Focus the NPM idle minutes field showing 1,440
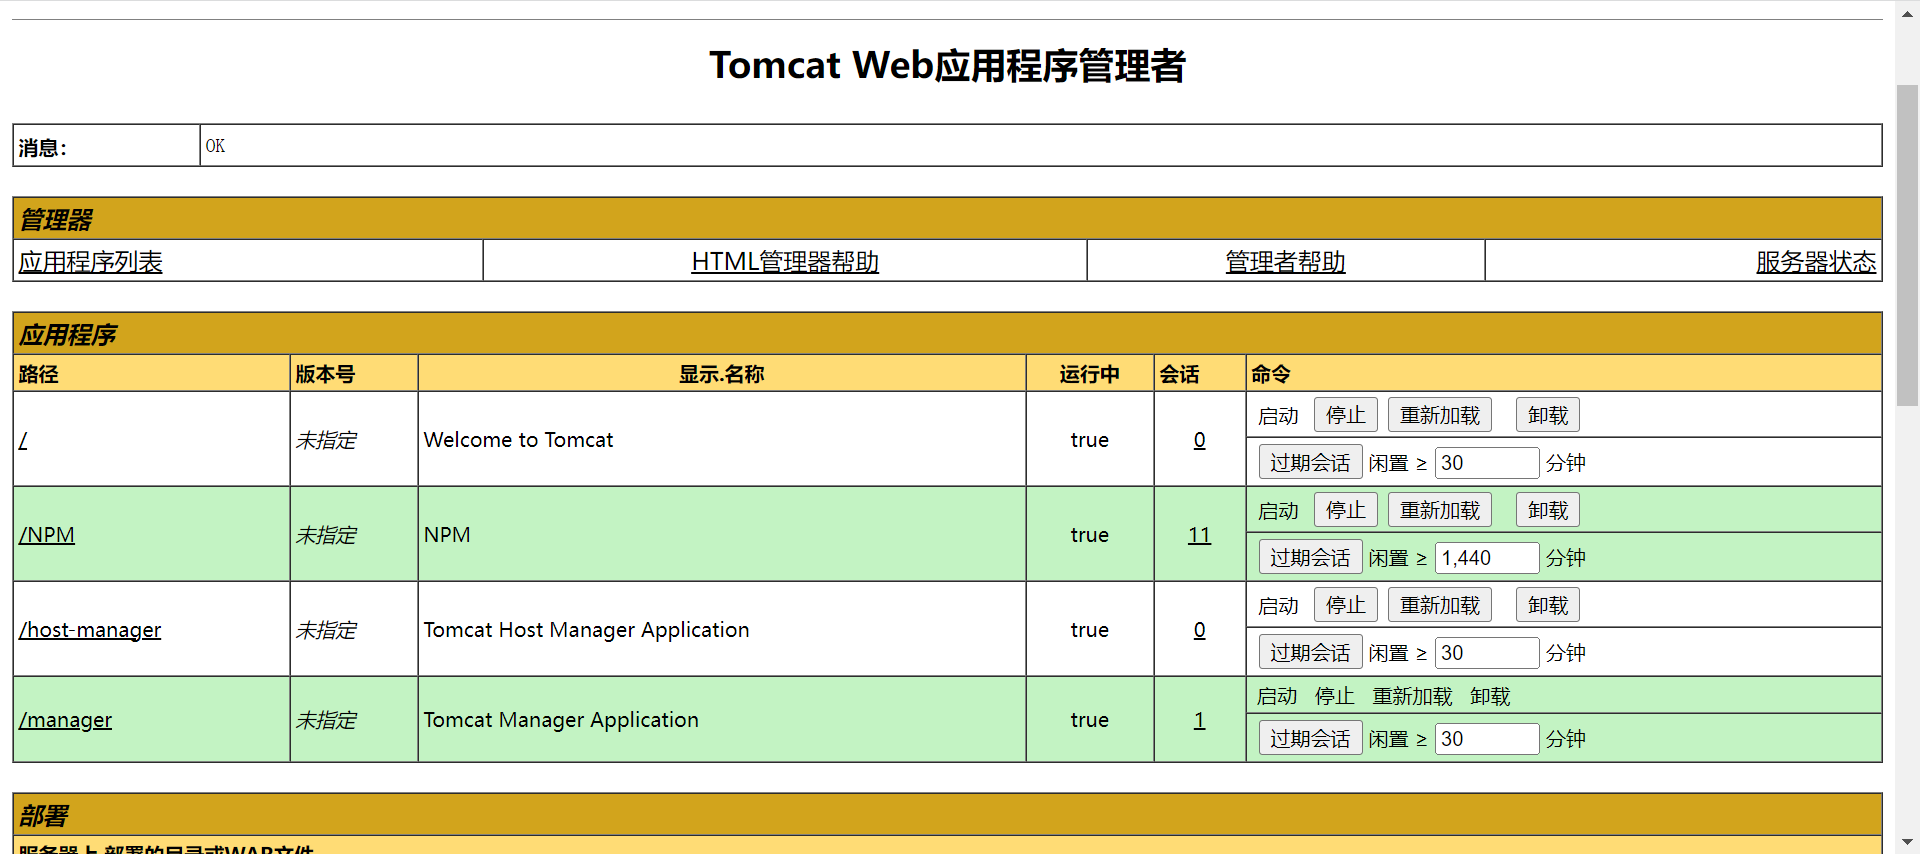Screen dimensions: 1920x854 (1487, 558)
